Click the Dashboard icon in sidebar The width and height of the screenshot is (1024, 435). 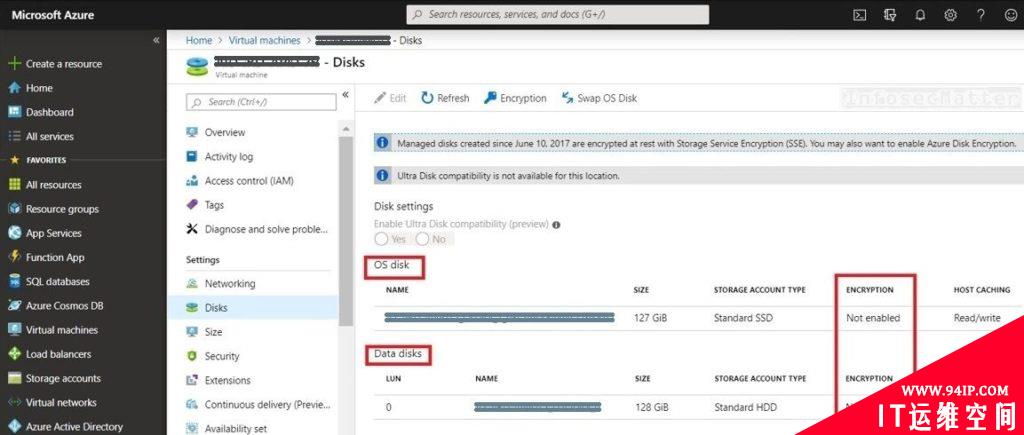click(14, 112)
